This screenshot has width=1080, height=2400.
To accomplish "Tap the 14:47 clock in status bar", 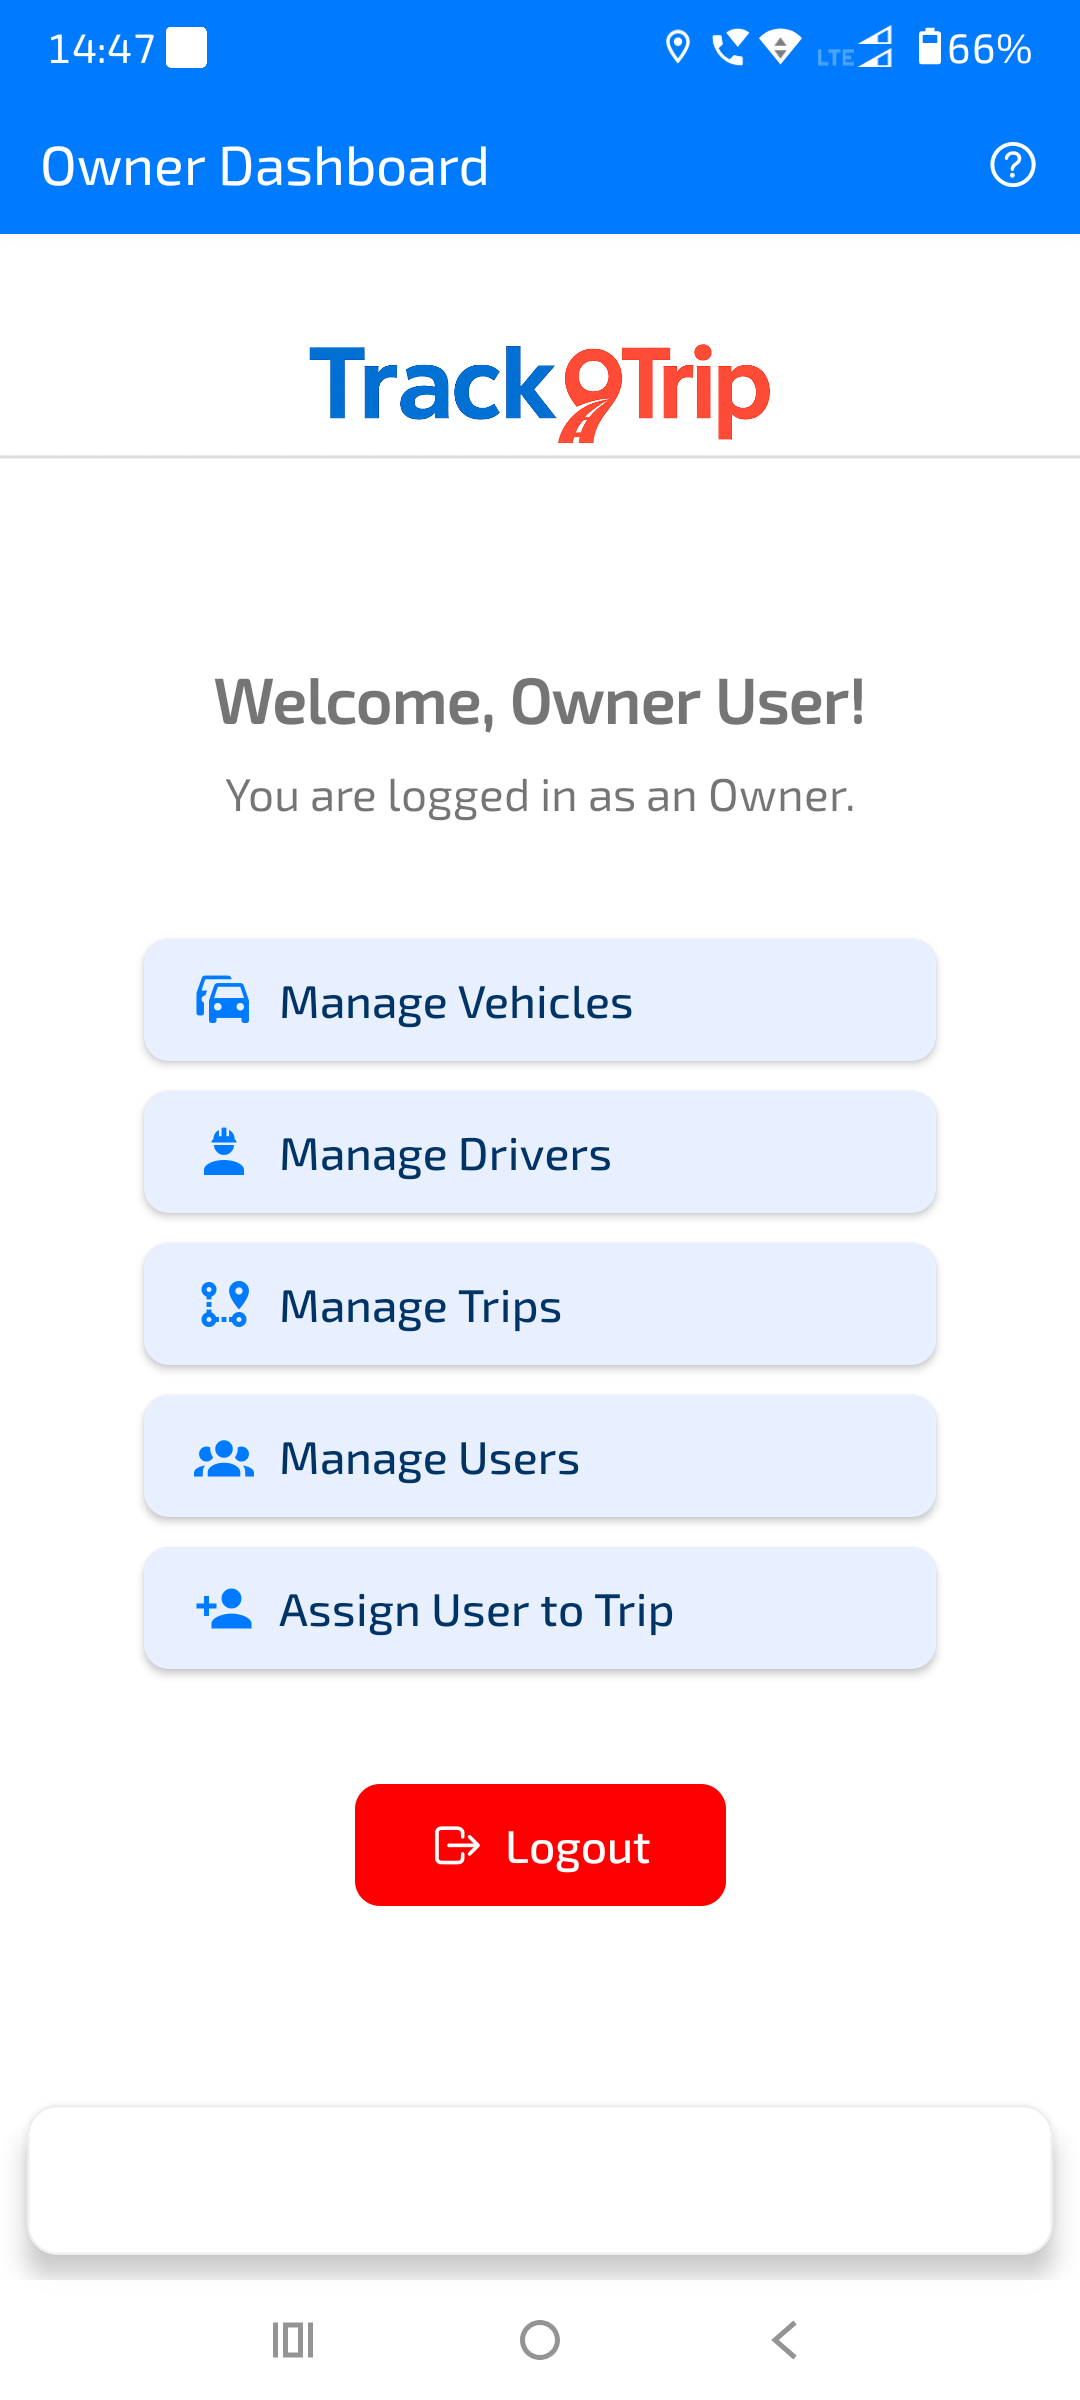I will point(102,49).
